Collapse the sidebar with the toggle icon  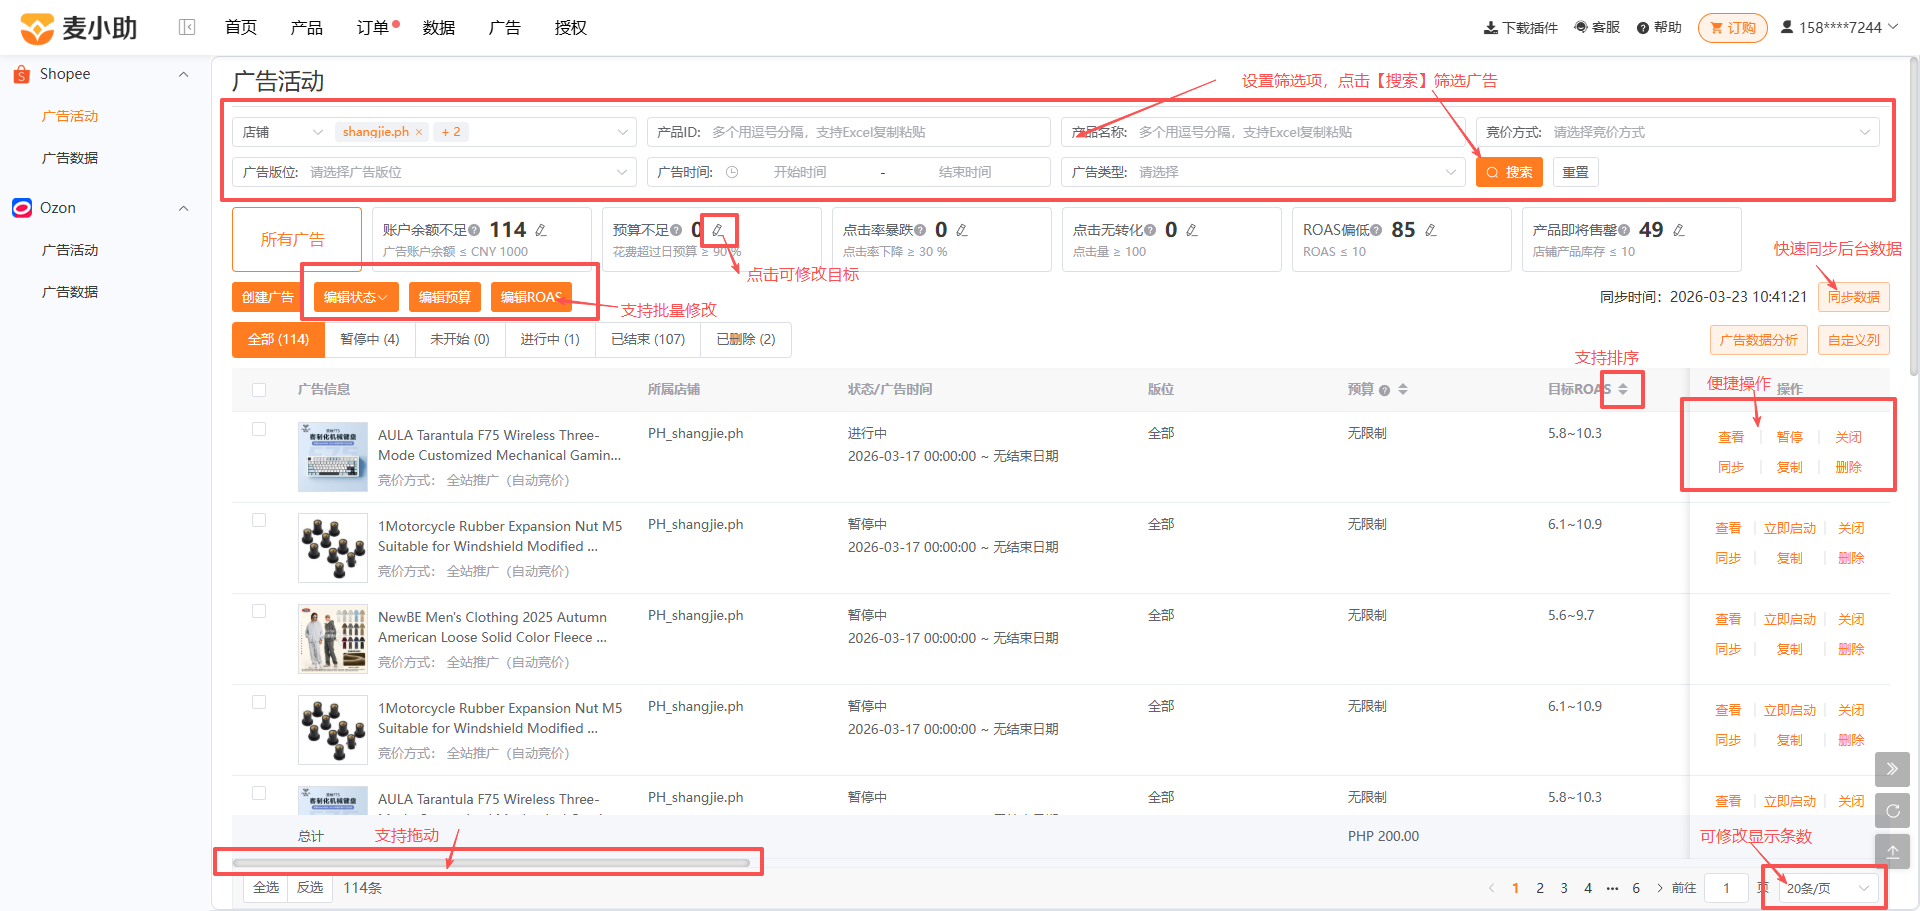click(187, 27)
